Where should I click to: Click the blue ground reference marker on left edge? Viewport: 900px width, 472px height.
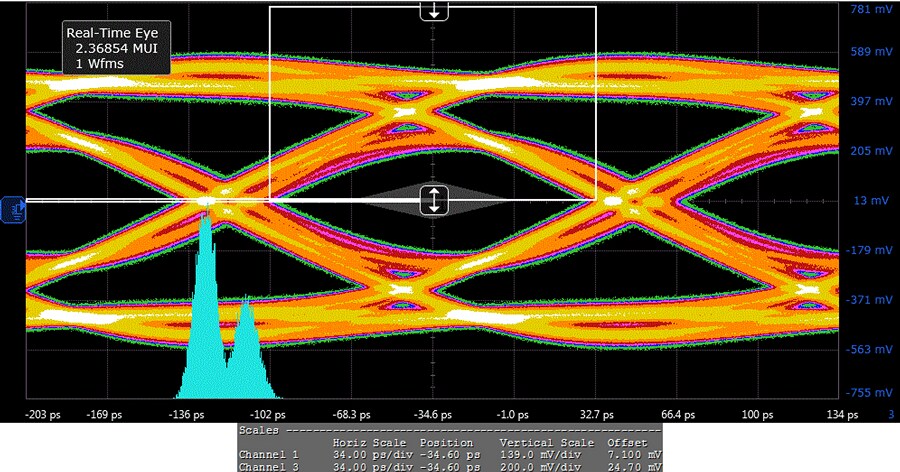click(x=14, y=209)
